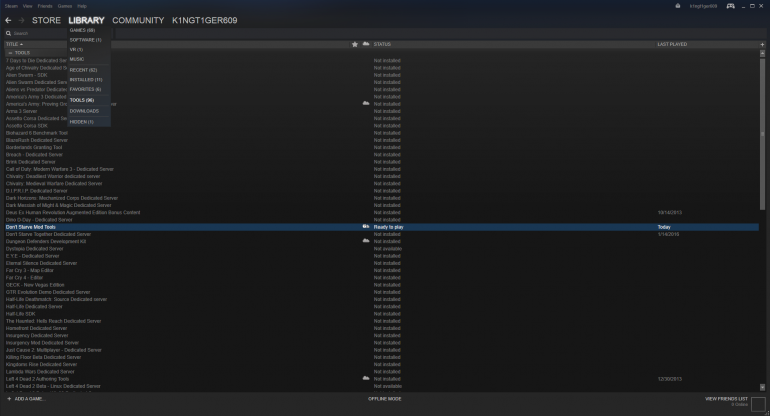
Task: Click icon beside Don't Starve Mod Tools status
Action: click(x=366, y=226)
